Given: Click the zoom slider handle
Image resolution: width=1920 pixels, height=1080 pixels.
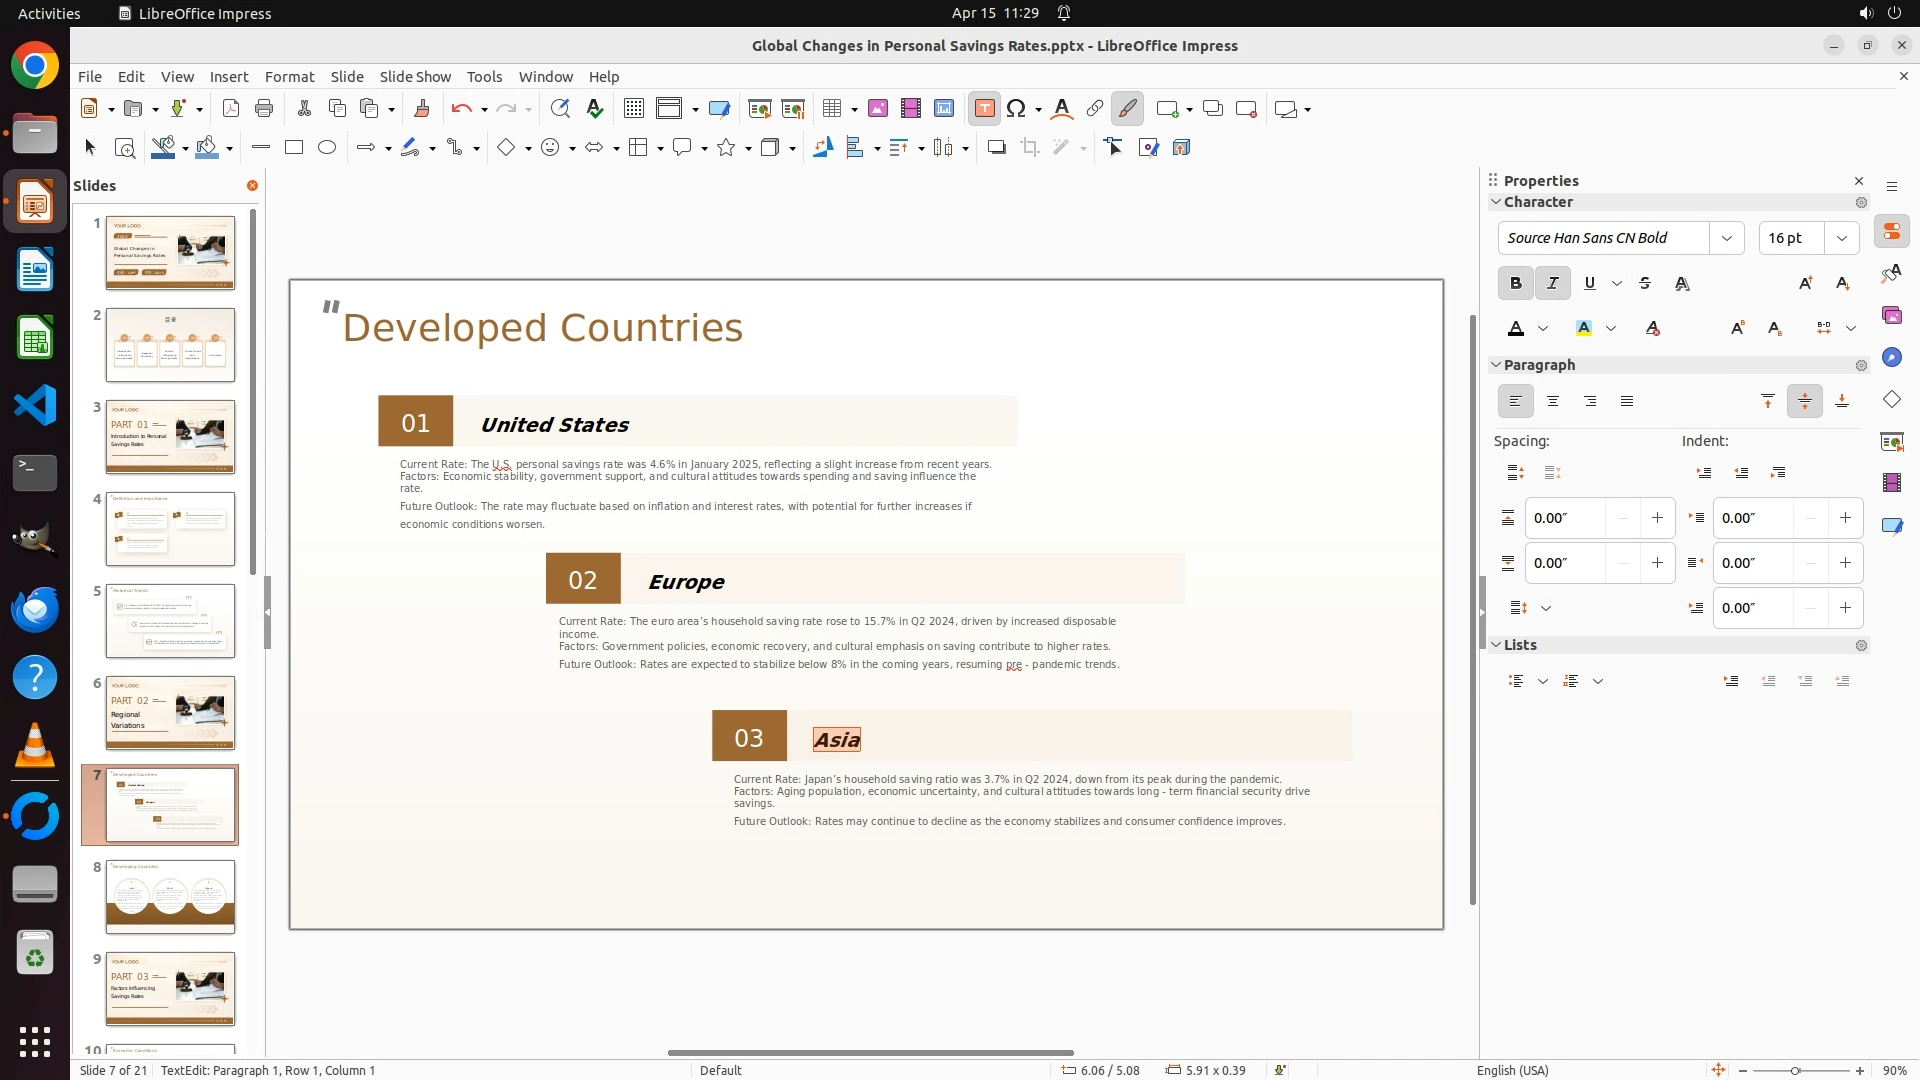Looking at the screenshot, I should (1795, 1071).
